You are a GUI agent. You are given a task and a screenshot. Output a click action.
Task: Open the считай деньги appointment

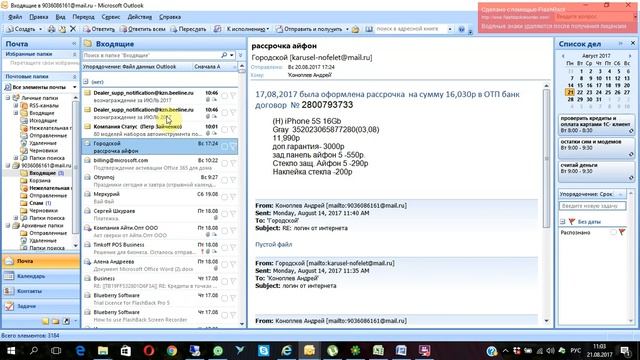(x=596, y=171)
